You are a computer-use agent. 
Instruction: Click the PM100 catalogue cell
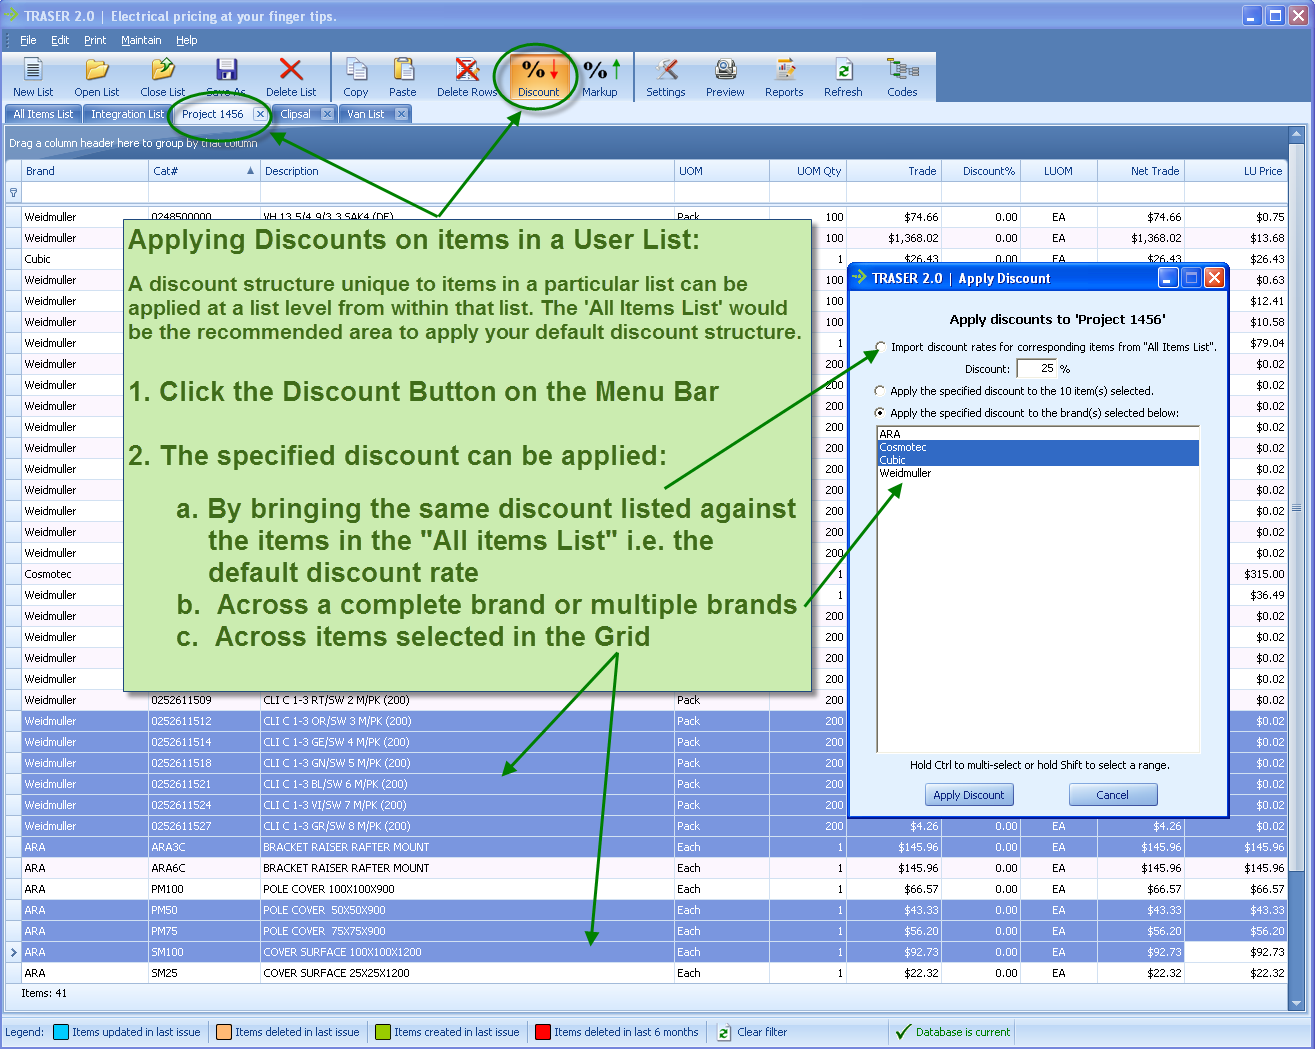[x=204, y=889]
